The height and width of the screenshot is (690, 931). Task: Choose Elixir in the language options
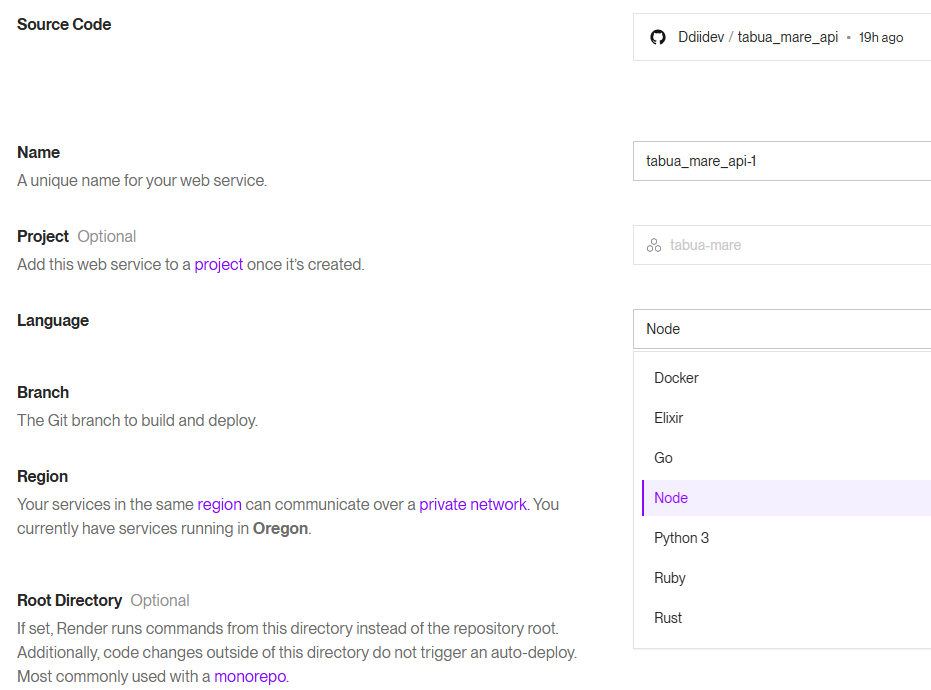[x=669, y=418]
